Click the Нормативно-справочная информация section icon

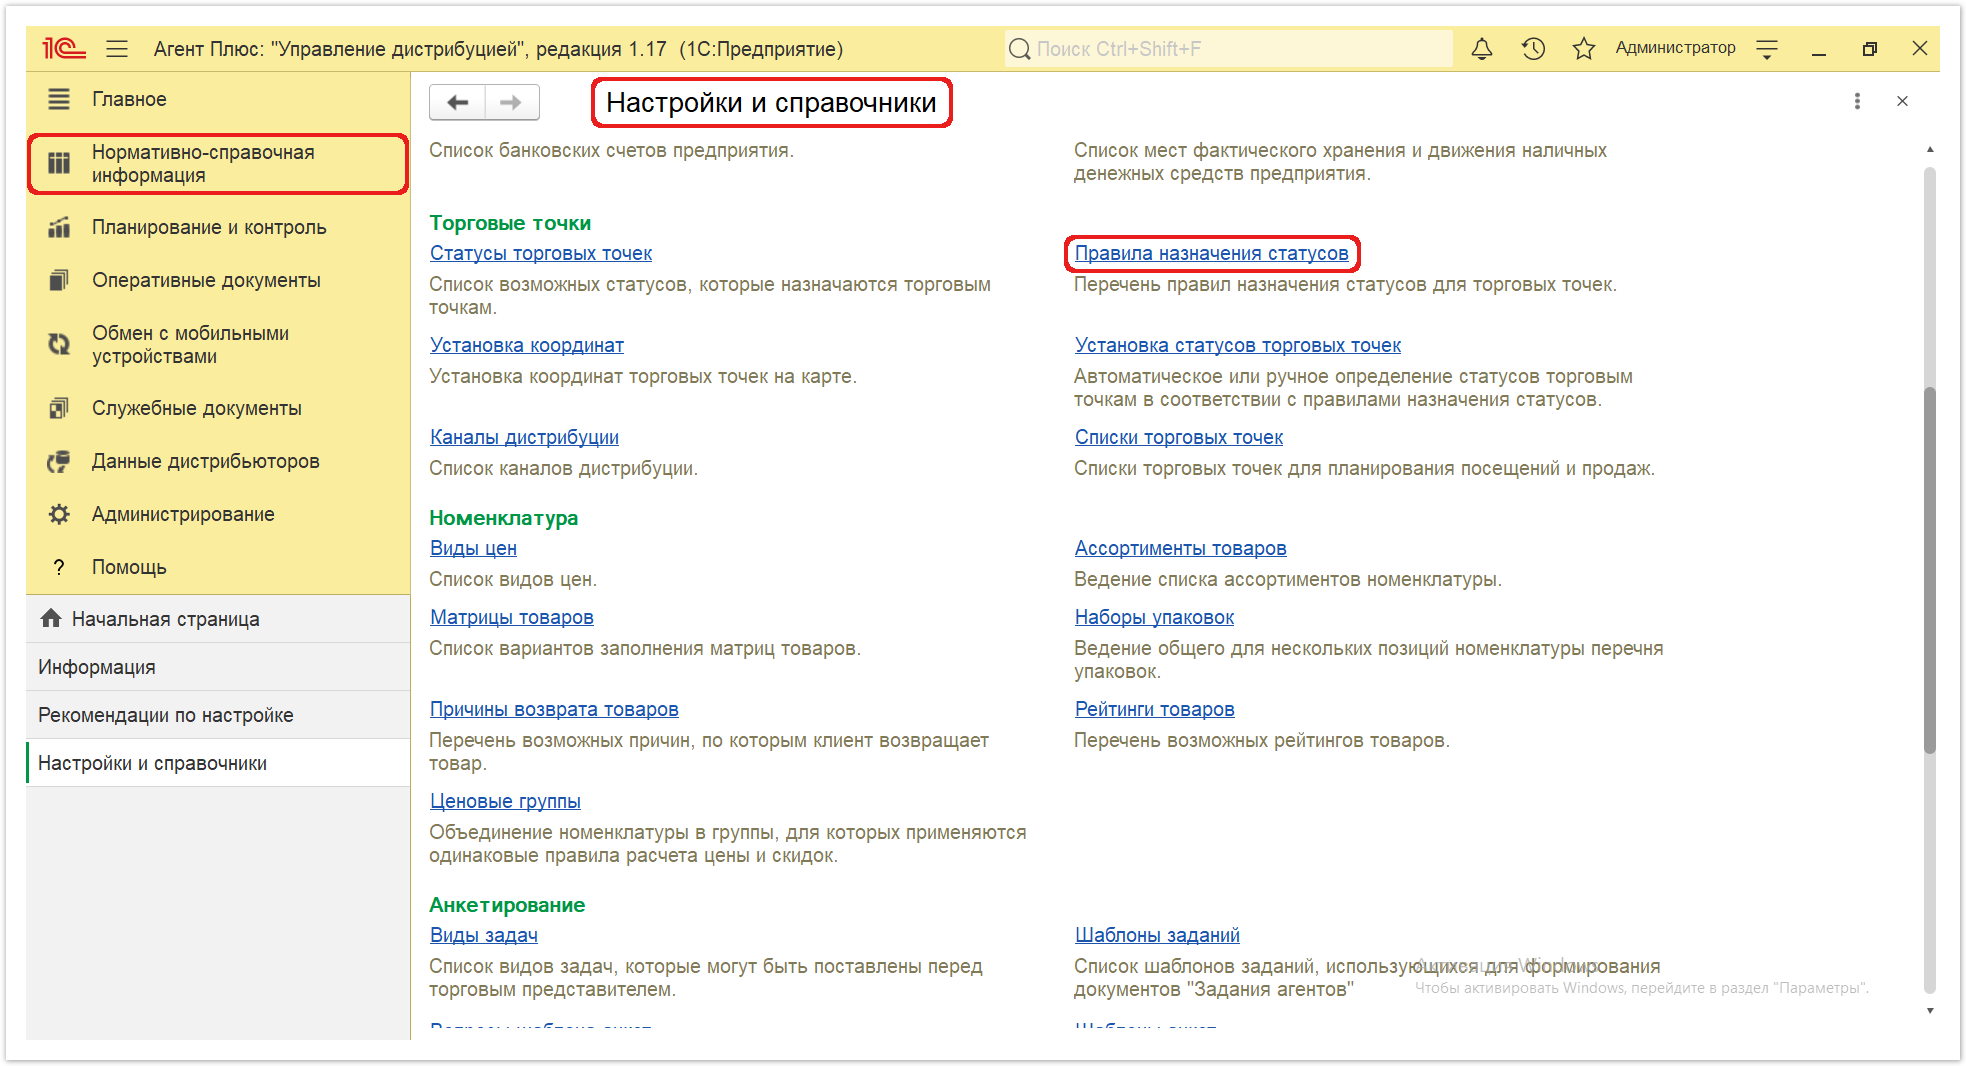(x=59, y=163)
